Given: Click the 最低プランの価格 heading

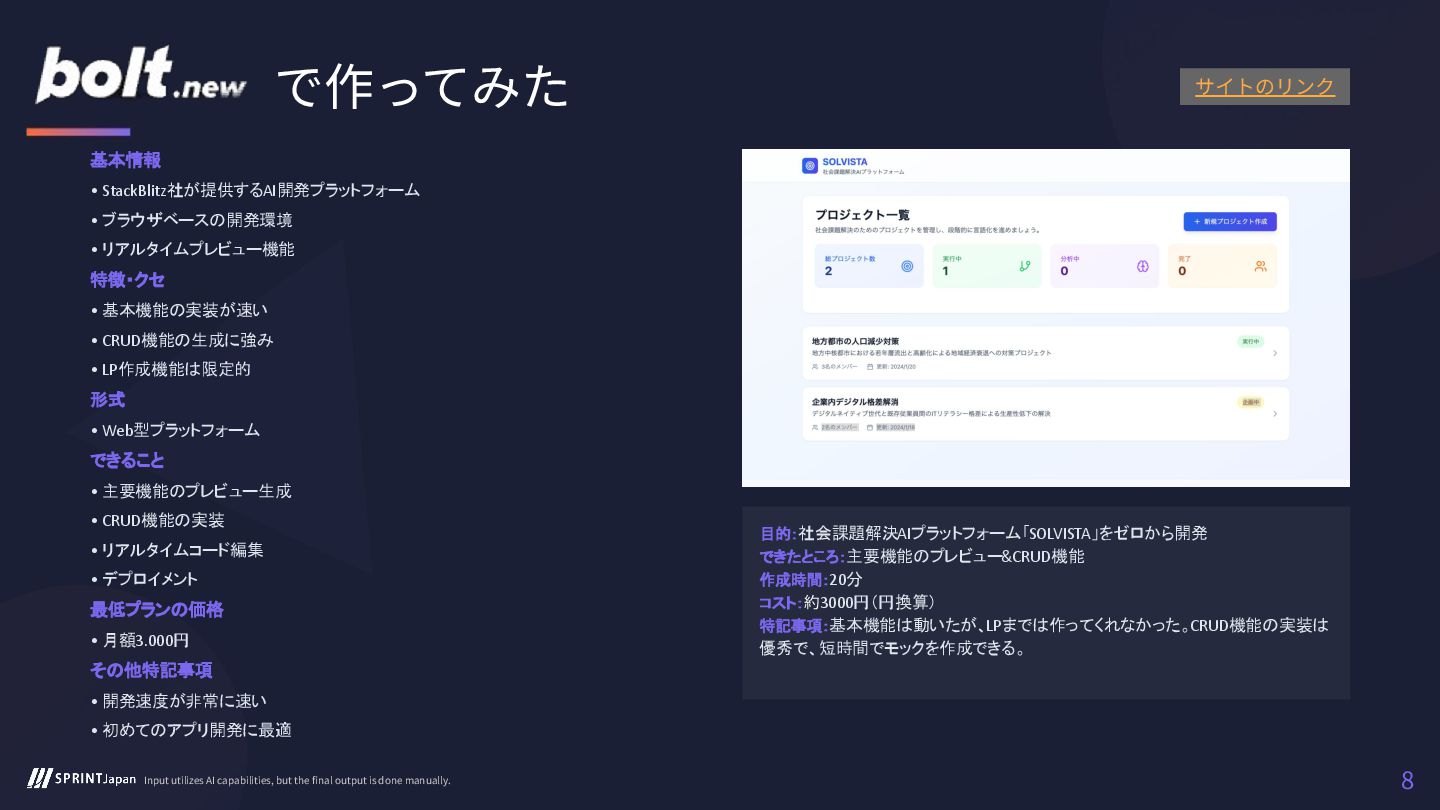Looking at the screenshot, I should pos(157,610).
